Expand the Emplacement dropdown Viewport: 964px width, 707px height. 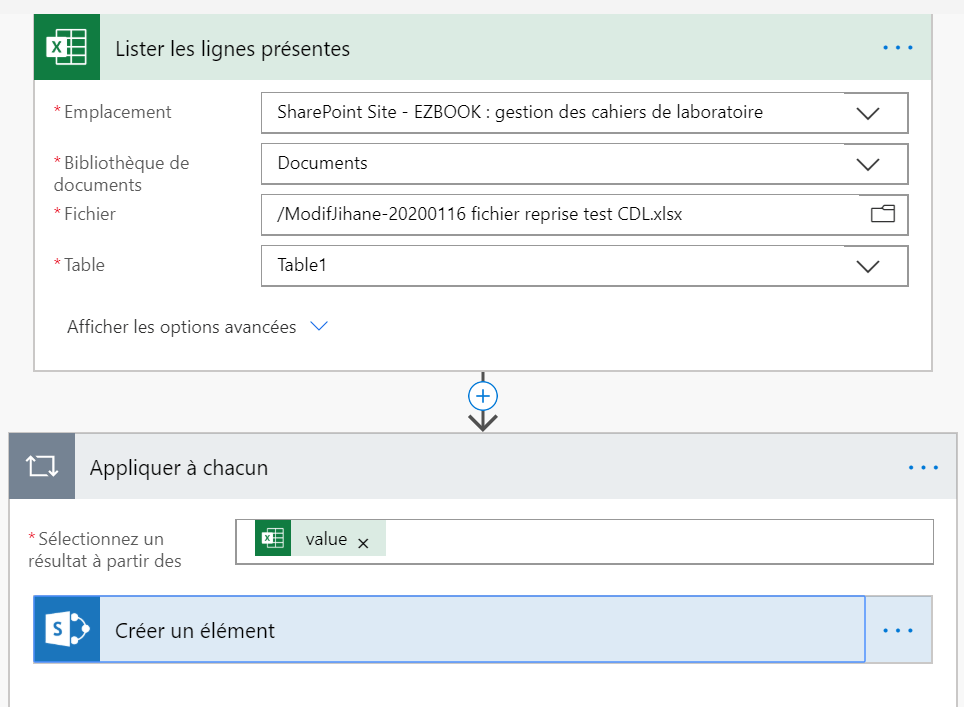click(x=868, y=113)
